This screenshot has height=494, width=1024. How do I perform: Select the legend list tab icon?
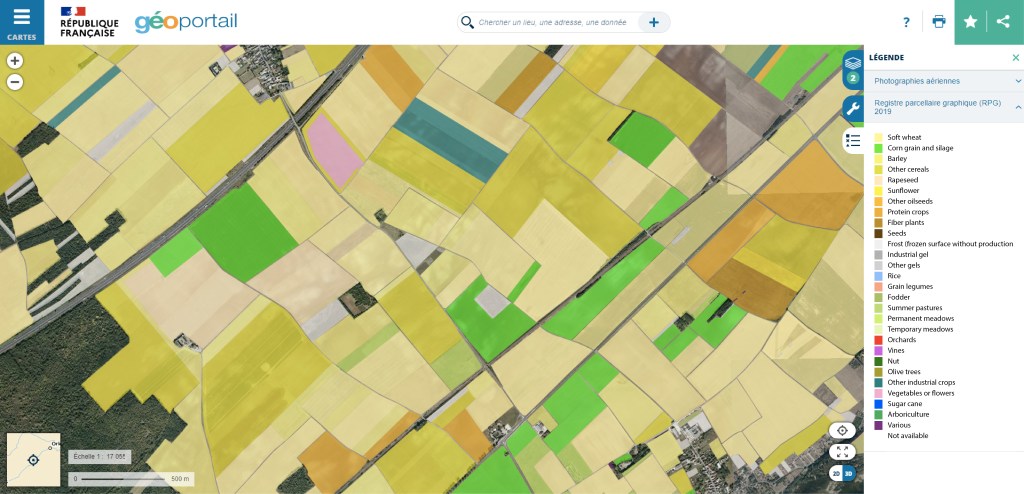(853, 140)
